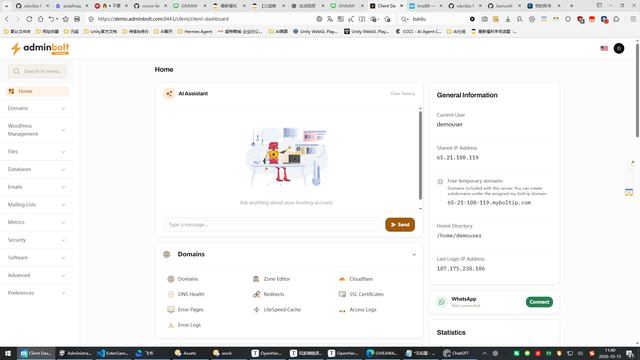Viewport: 640px width, 360px height.
Task: Expand the Mailing Lists sidebar menu
Action: [x=37, y=205]
